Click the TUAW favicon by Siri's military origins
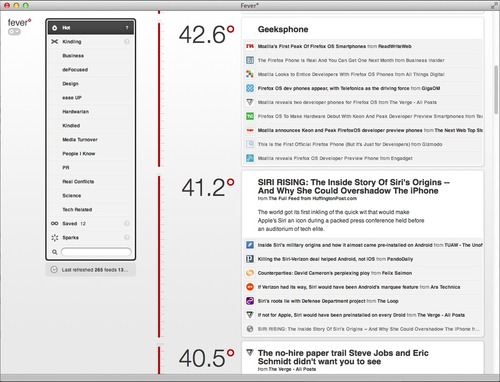500x382 pixels. pos(250,245)
